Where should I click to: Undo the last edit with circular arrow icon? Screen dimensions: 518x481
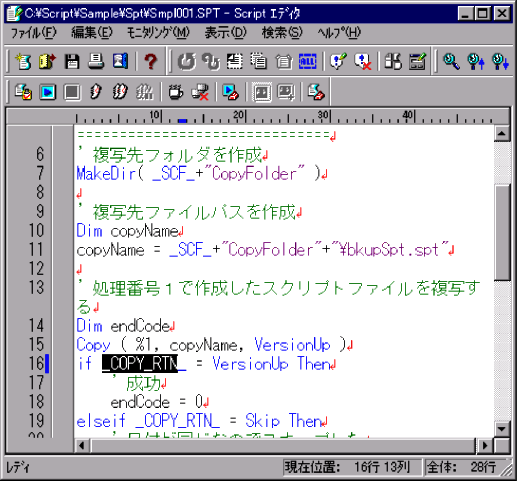click(187, 61)
